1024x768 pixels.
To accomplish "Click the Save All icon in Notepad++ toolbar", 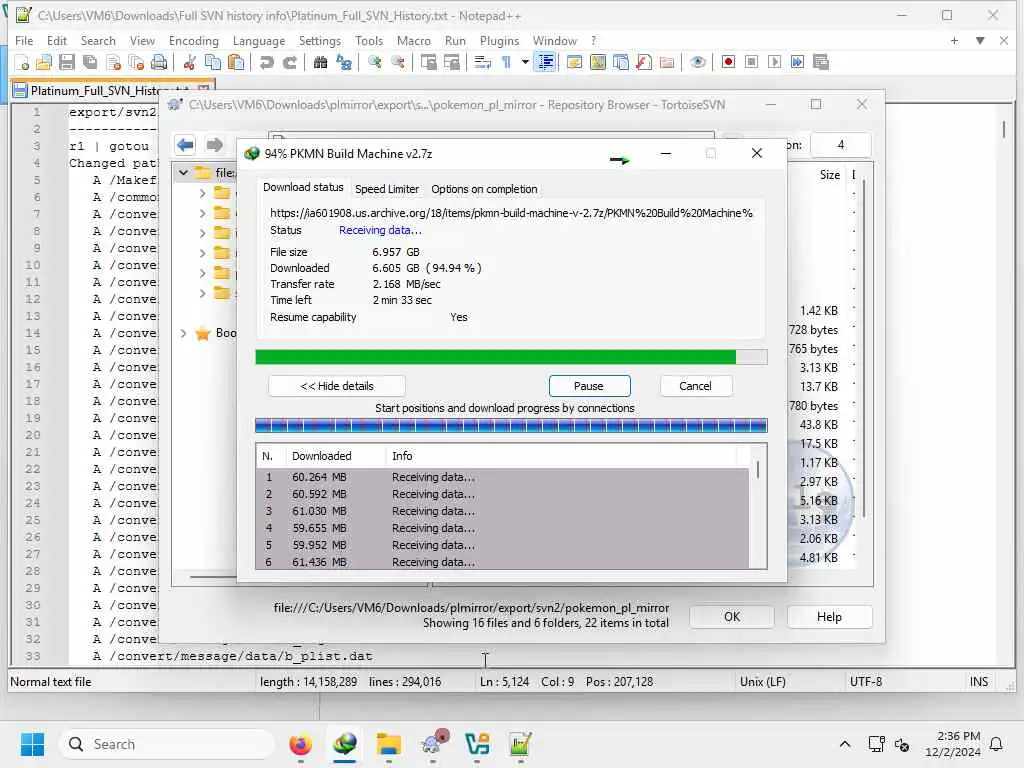I will 90,63.
